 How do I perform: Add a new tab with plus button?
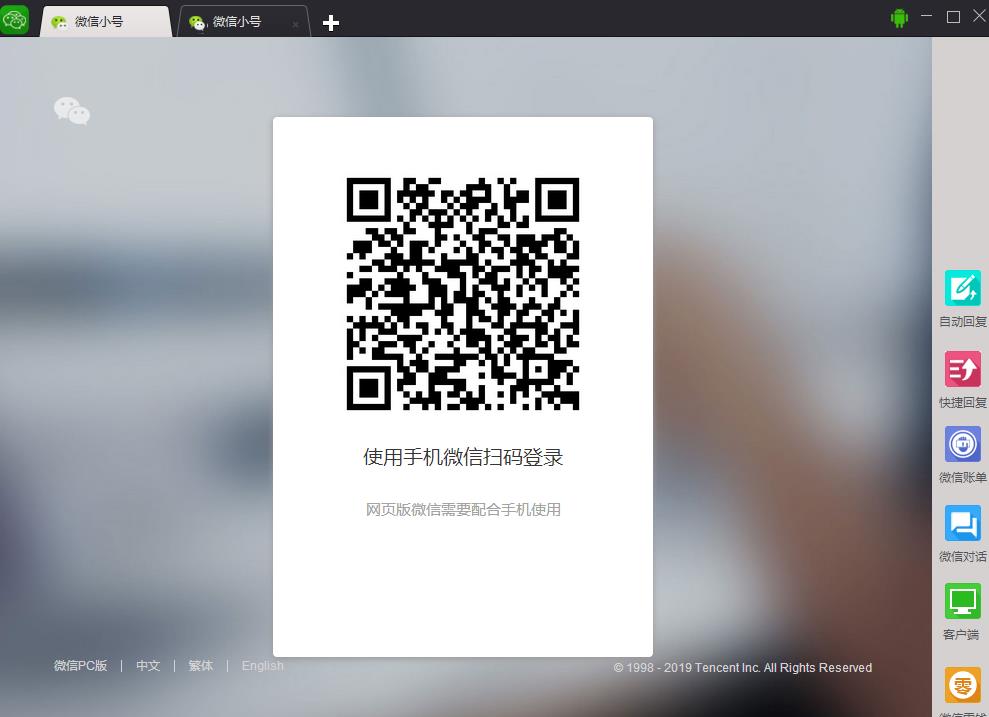(331, 23)
